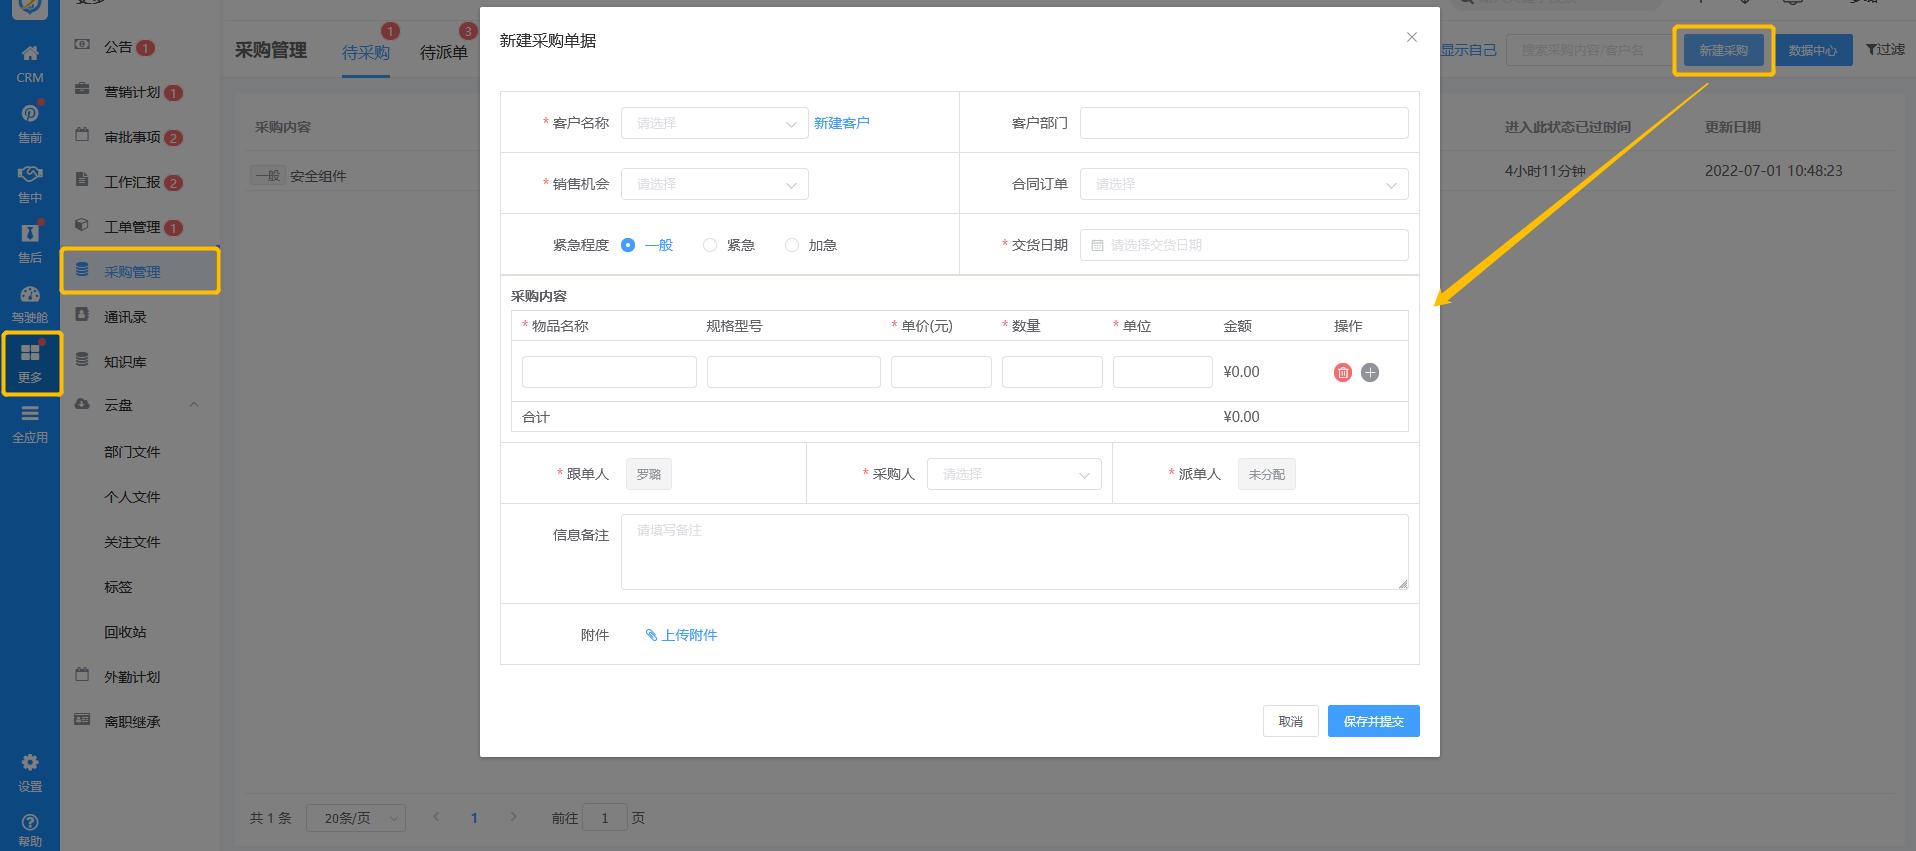Image resolution: width=1916 pixels, height=851 pixels.
Task: Add a purchase item row (plus icon)
Action: 1370,372
